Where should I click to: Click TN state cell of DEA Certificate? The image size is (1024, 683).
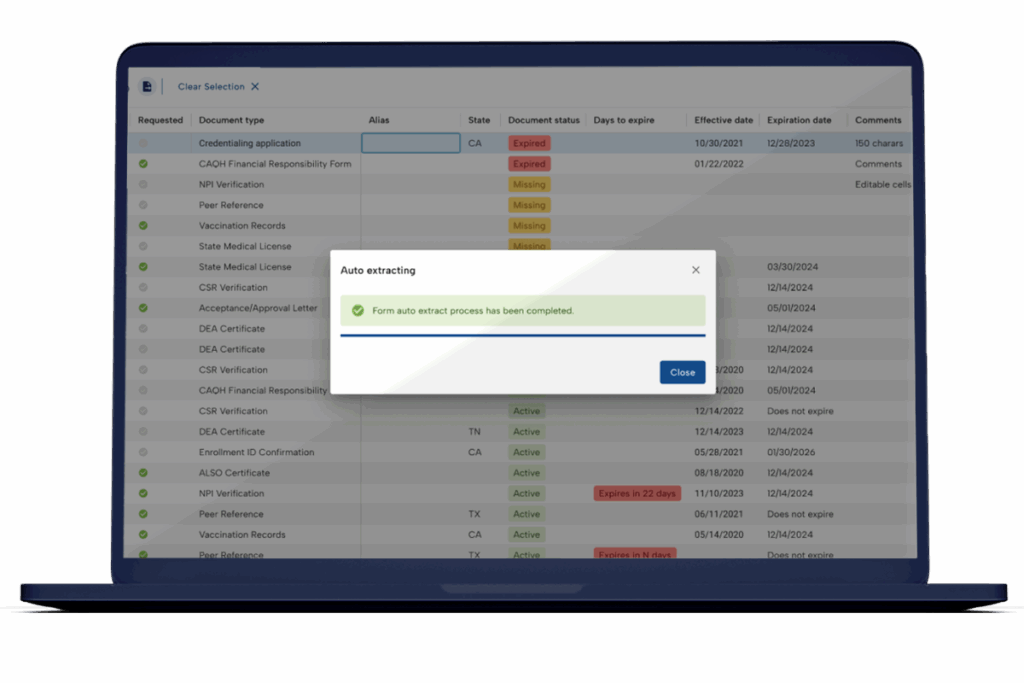(474, 432)
